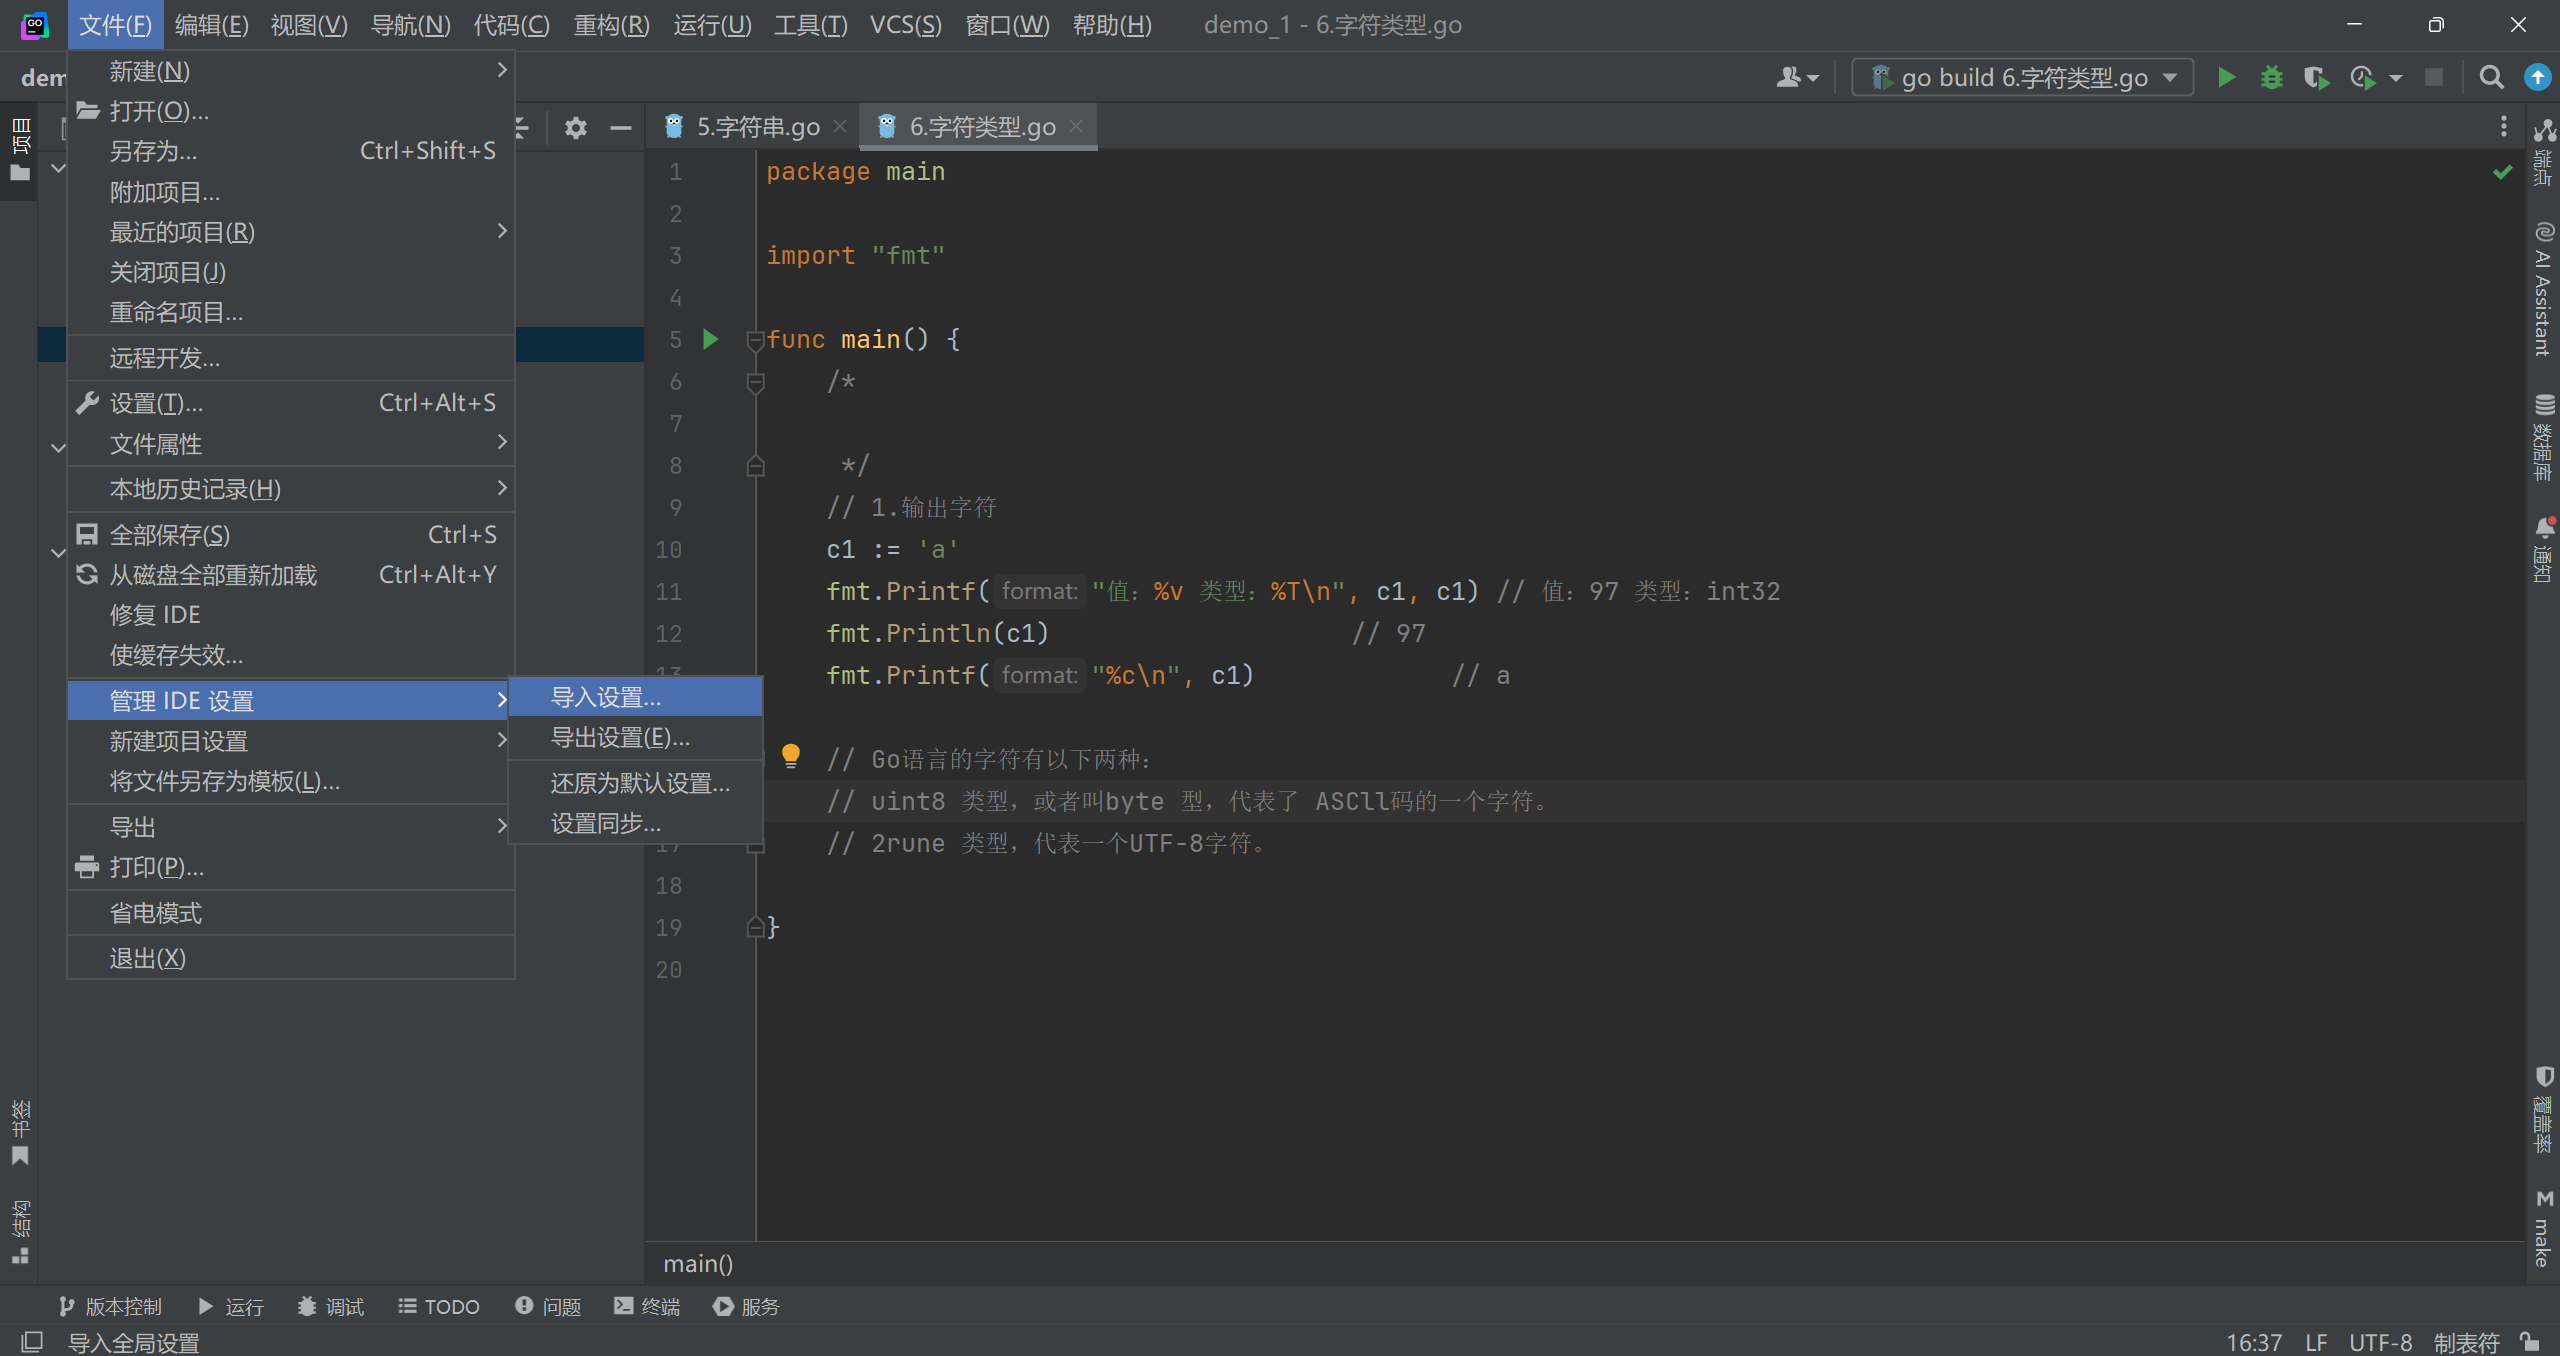Screen dimensions: 2560x1356
Task: Expand Local History submenu
Action: (291, 489)
